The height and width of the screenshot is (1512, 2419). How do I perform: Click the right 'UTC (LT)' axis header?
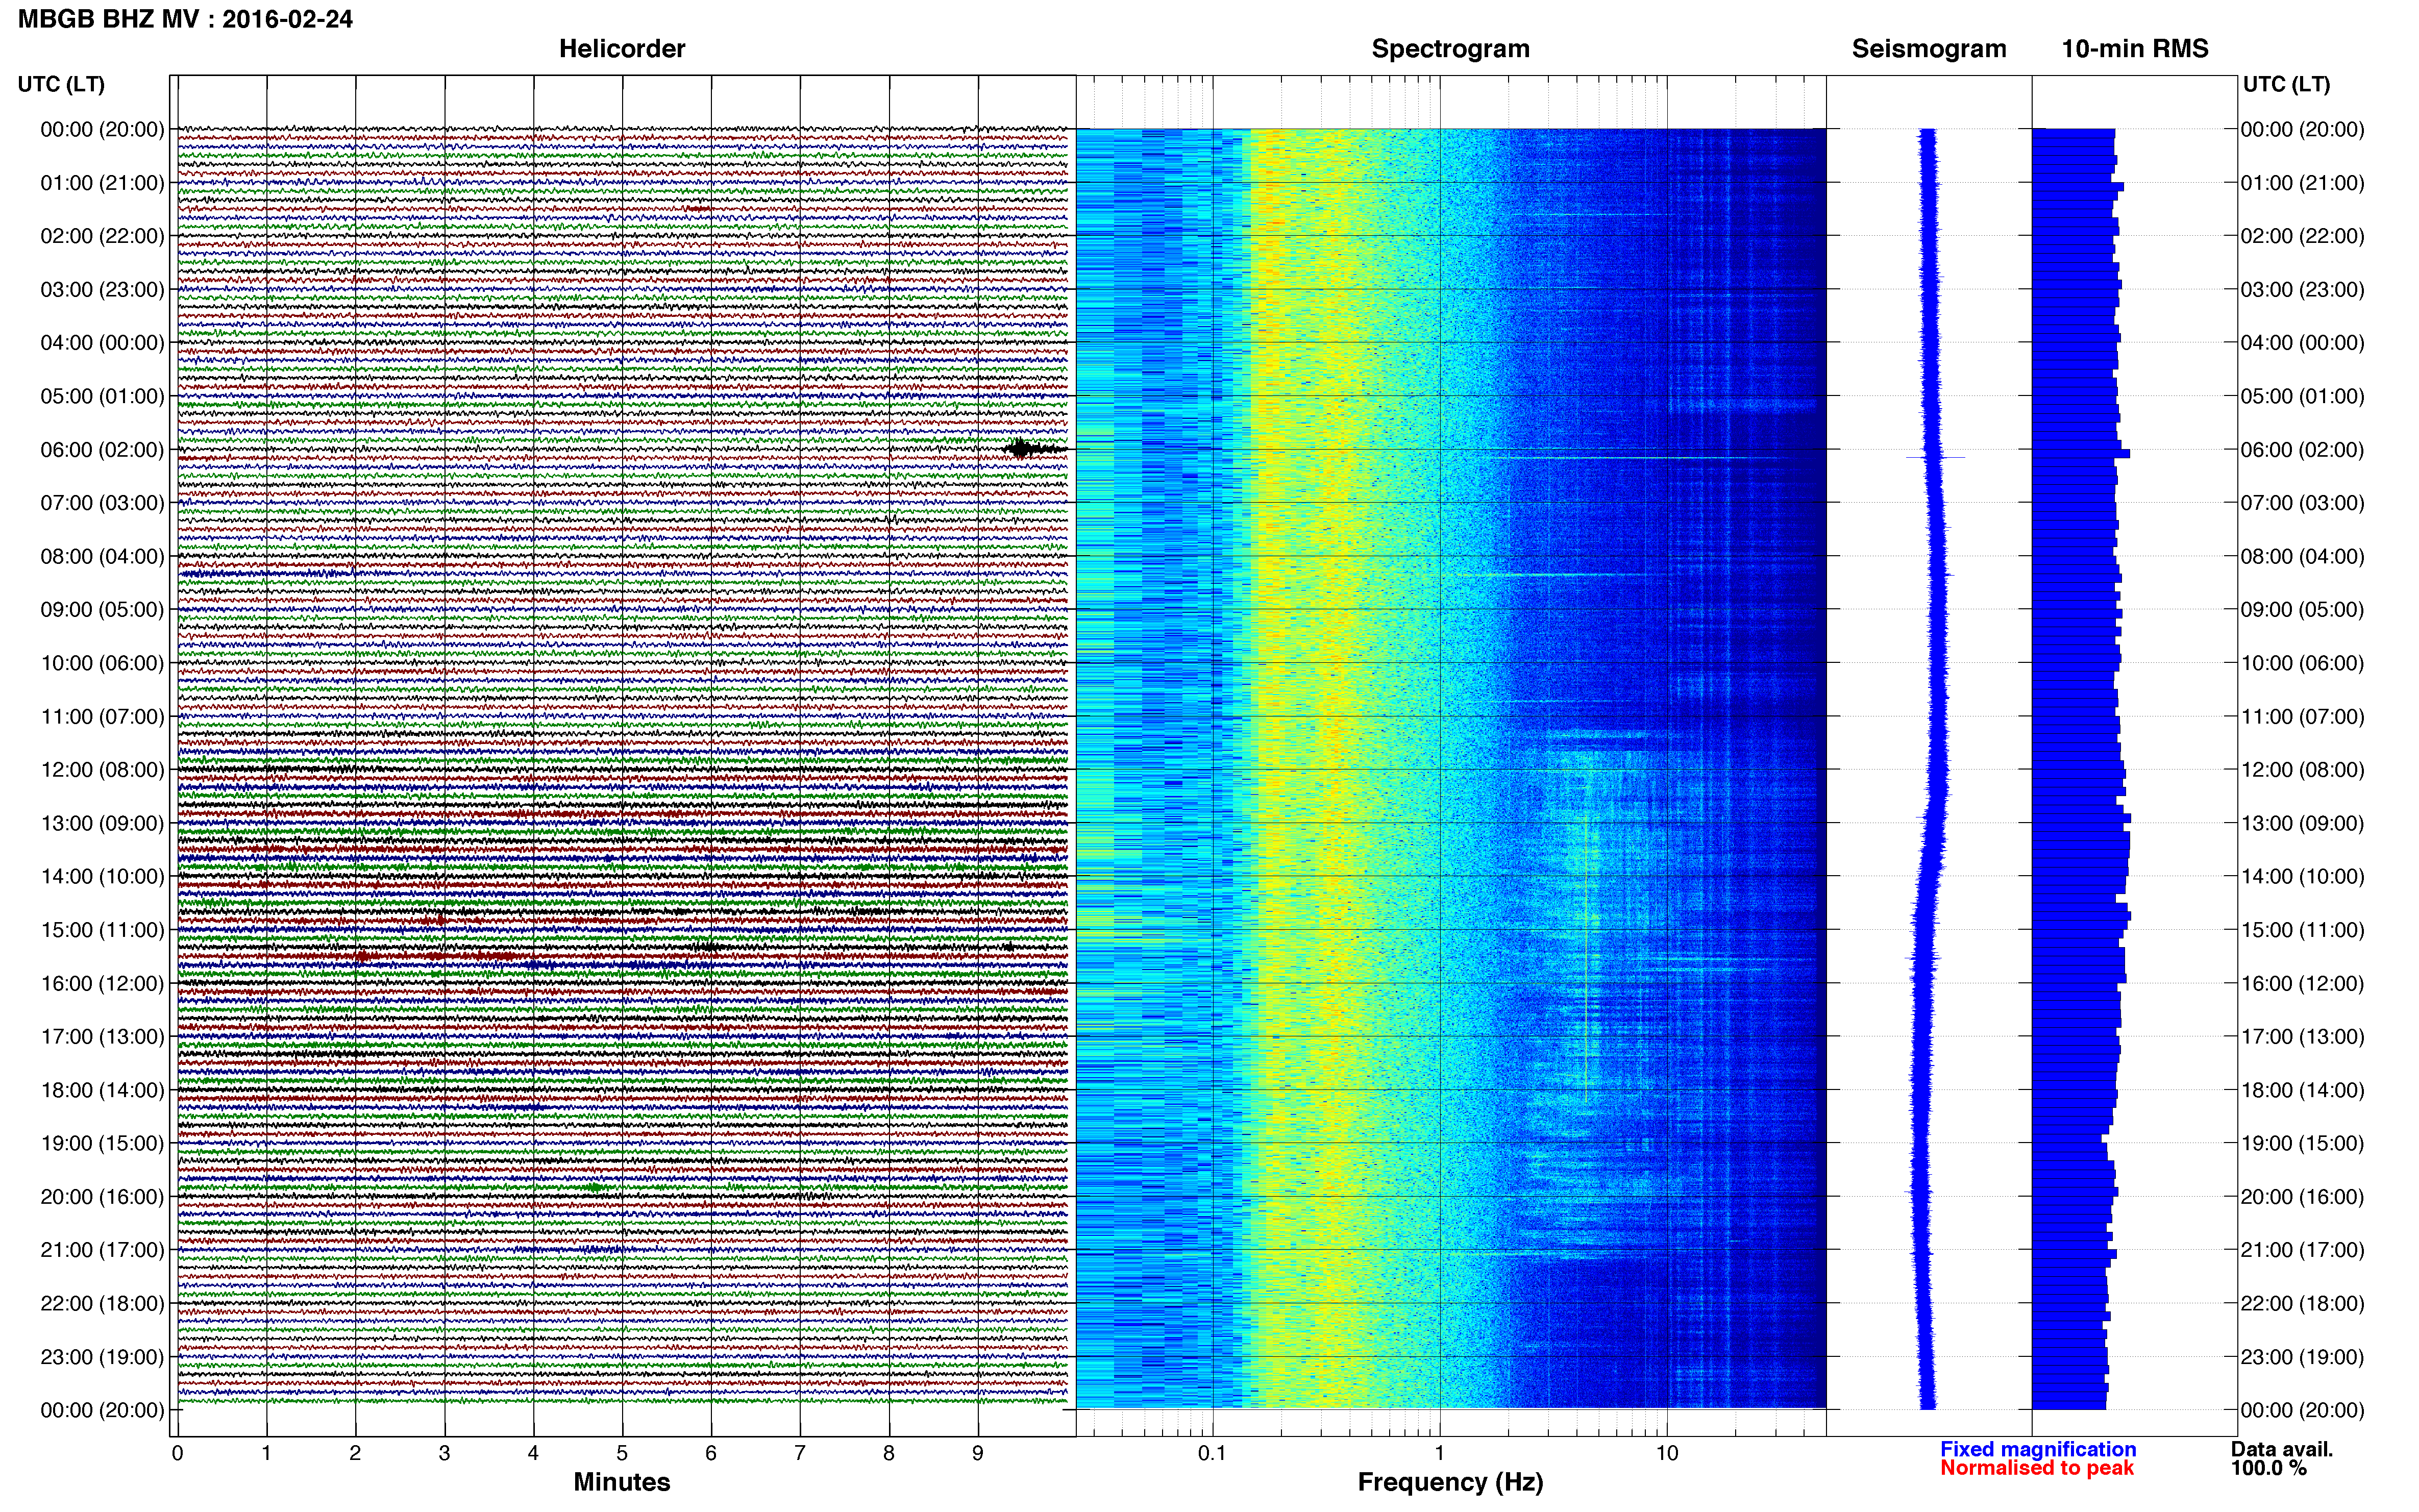(x=2286, y=84)
